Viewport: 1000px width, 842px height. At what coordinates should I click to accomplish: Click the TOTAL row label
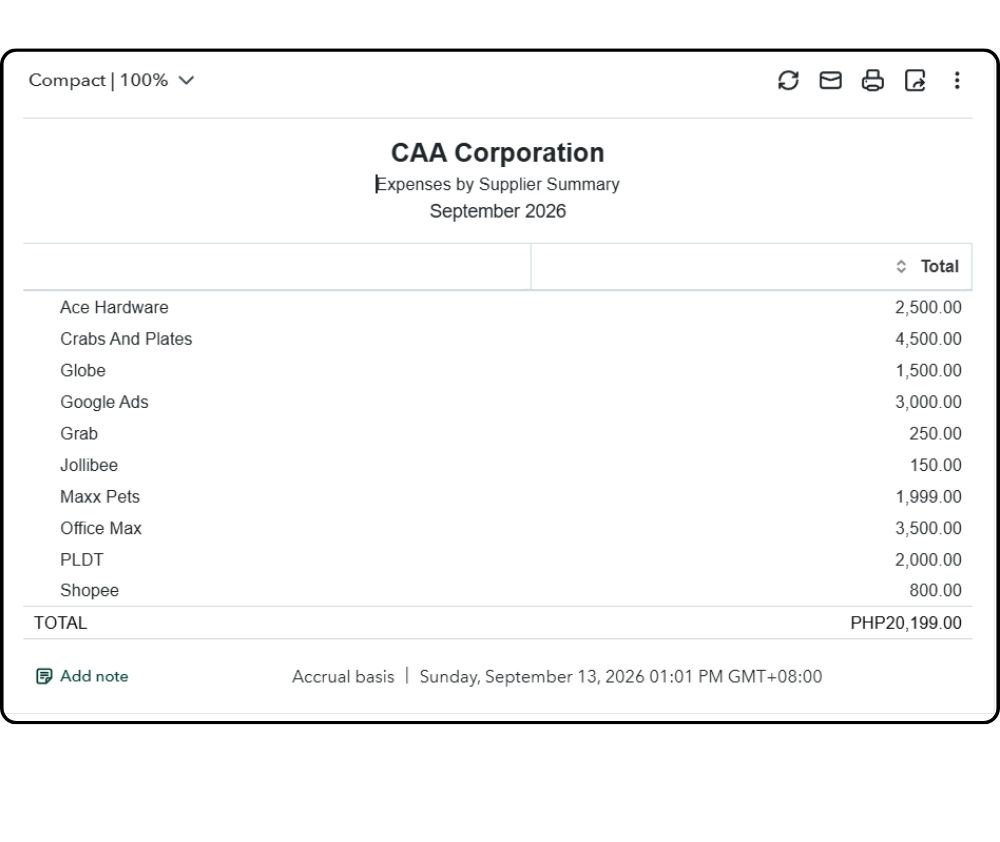point(60,623)
